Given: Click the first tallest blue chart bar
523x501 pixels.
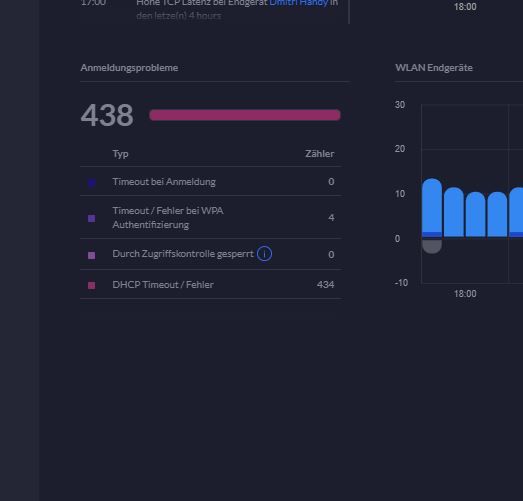Looking at the screenshot, I should (432, 207).
